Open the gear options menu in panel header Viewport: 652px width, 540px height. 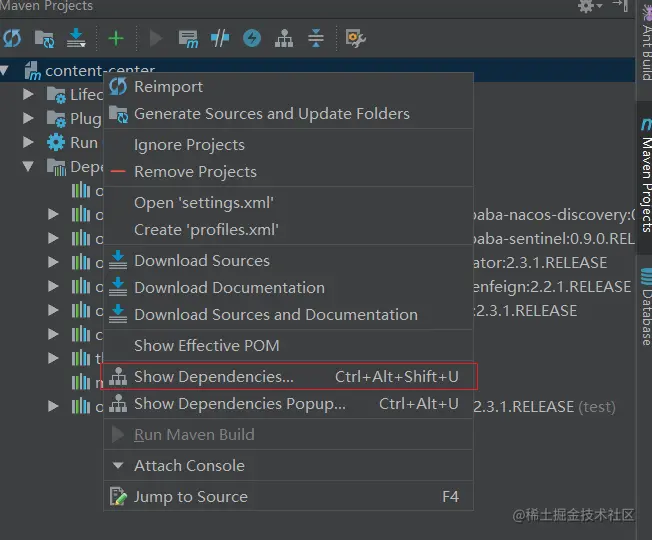[x=590, y=6]
